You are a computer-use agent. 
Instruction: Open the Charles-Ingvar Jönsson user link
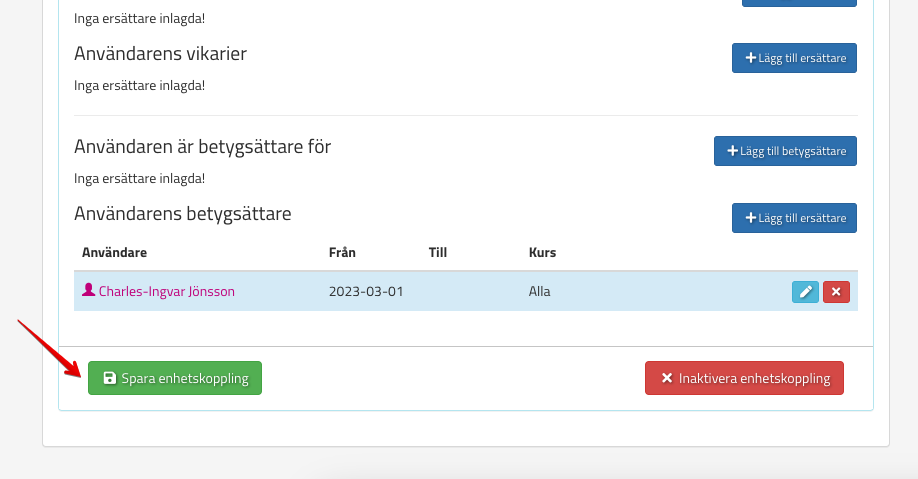166,292
